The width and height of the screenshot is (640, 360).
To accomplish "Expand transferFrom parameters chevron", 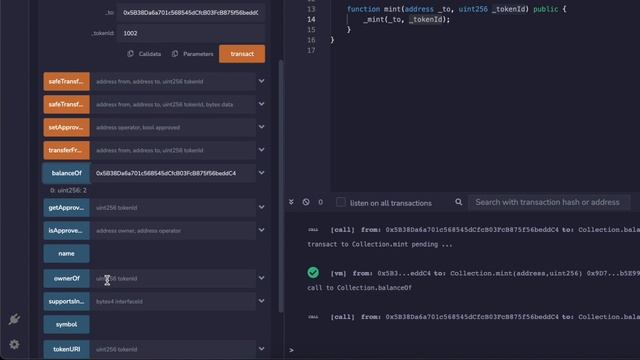I will 261,150.
